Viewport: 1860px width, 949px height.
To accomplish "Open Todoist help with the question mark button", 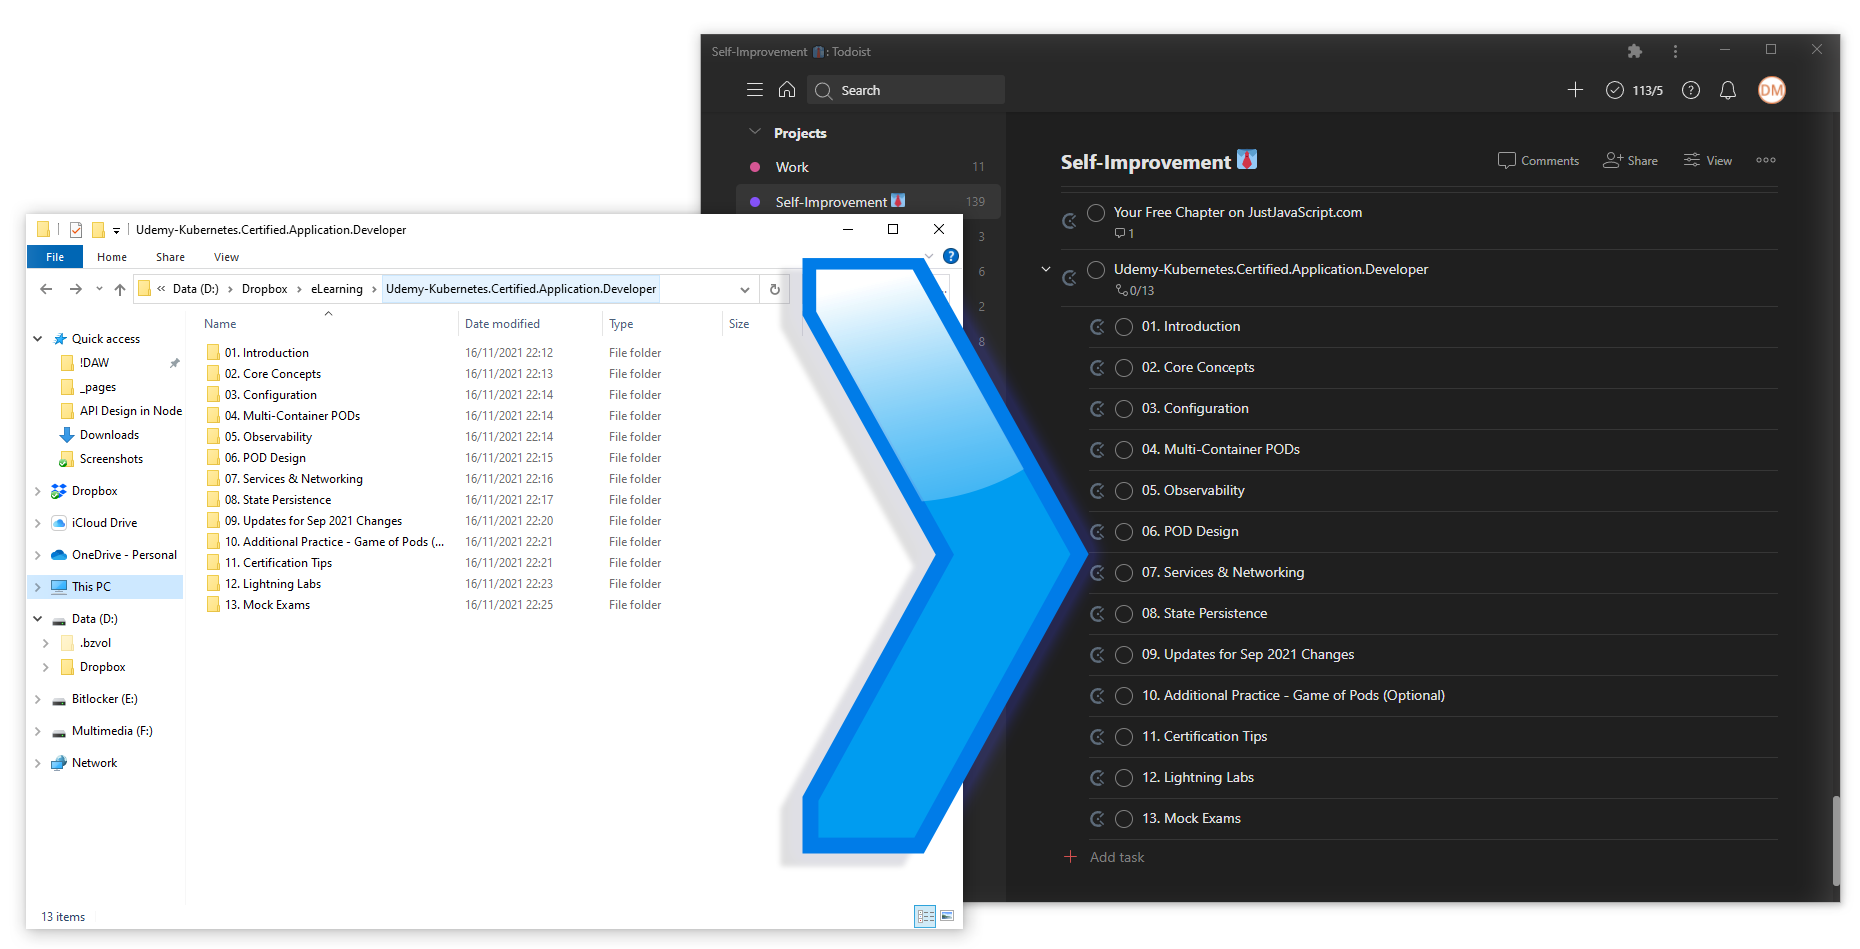I will [1690, 90].
